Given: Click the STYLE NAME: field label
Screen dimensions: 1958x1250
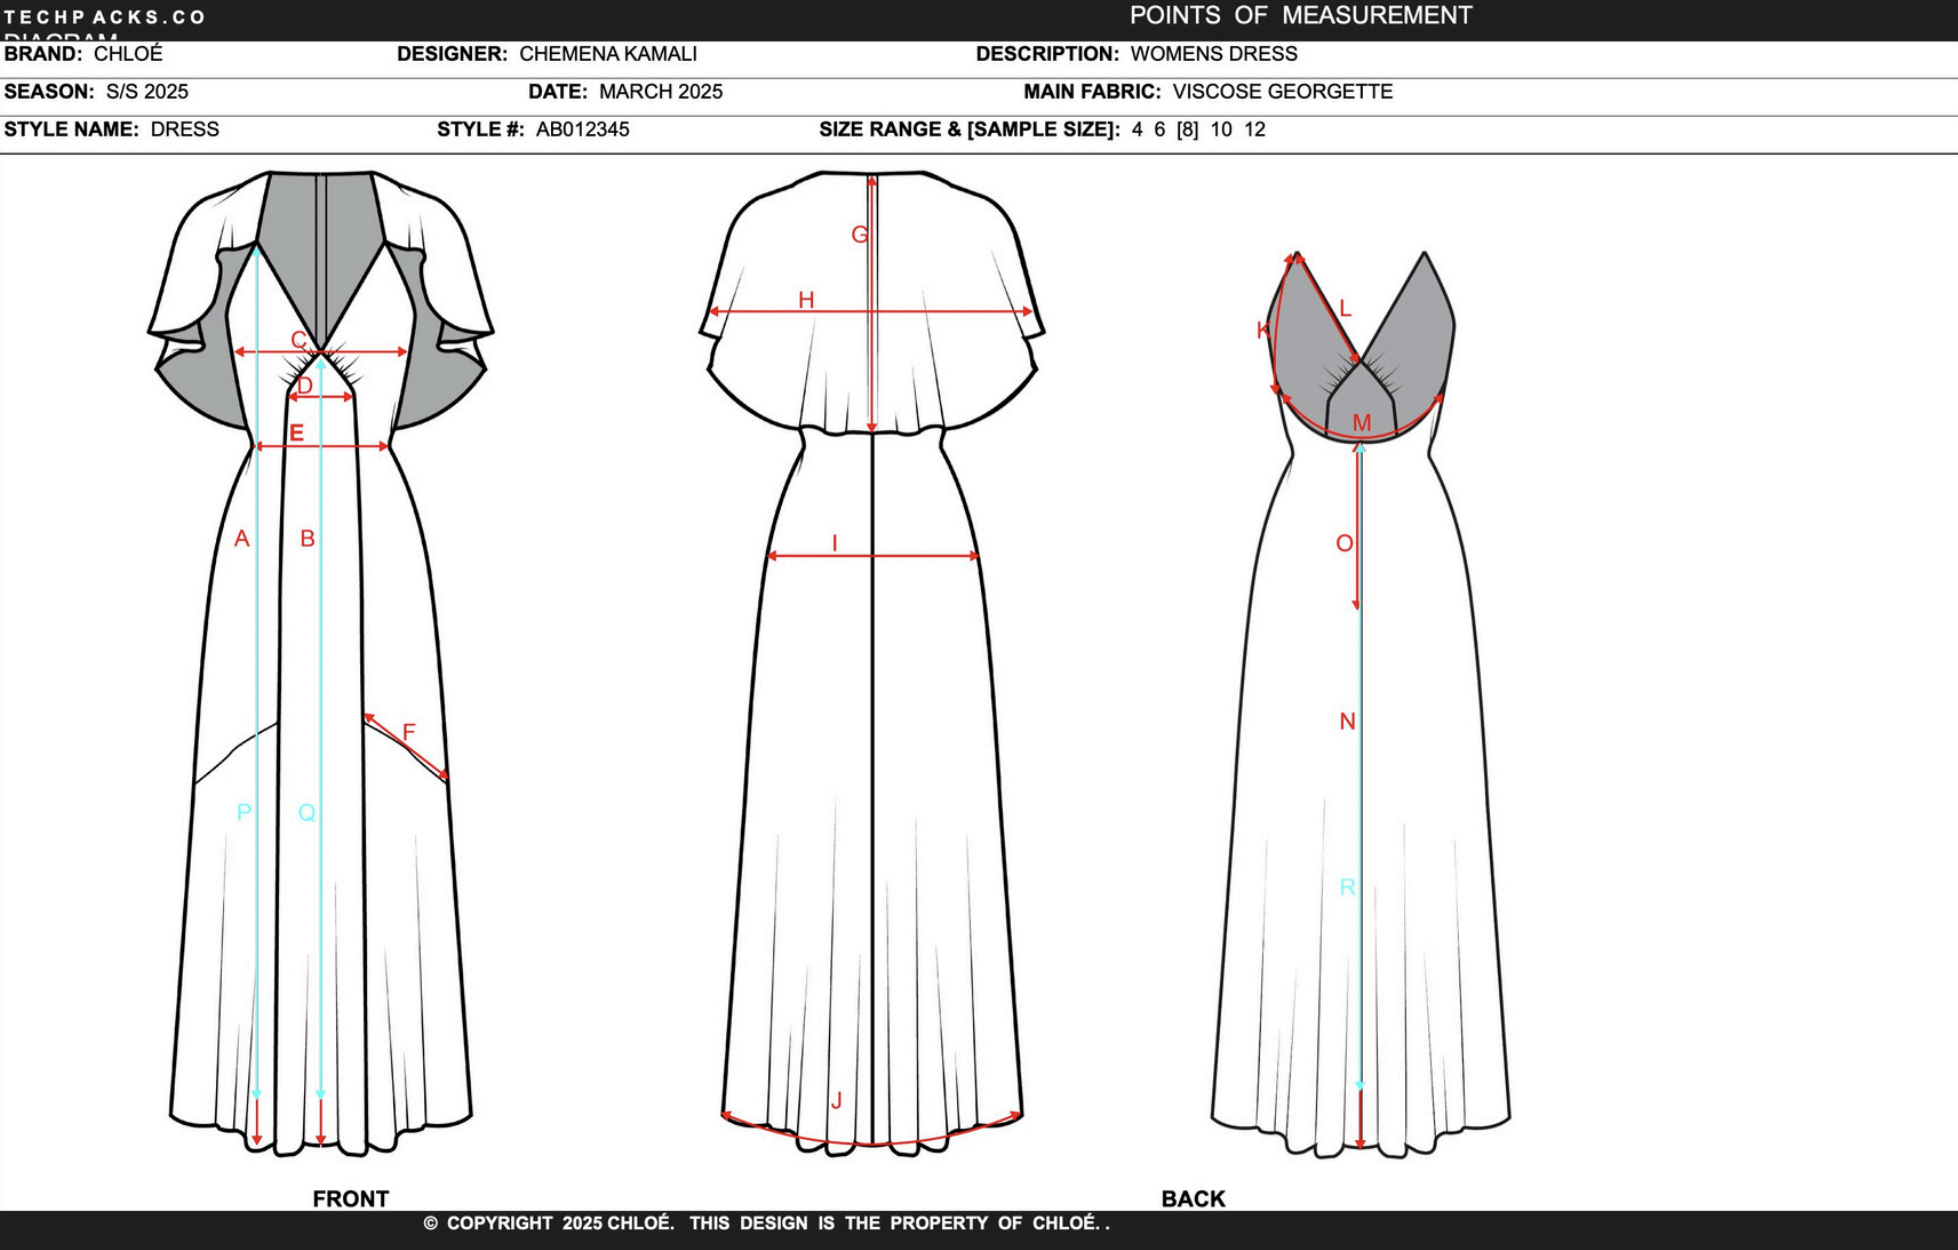Looking at the screenshot, I should 71,130.
